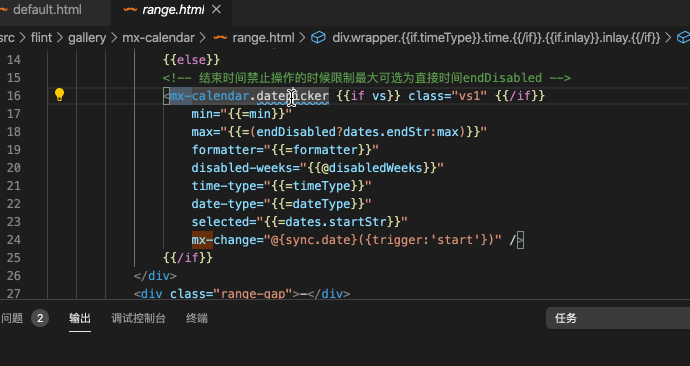
Task: Click the closing </div> tag on line 26
Action: coord(155,276)
